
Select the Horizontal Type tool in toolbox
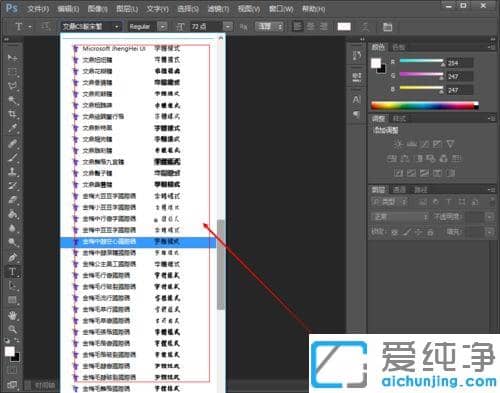(x=13, y=272)
